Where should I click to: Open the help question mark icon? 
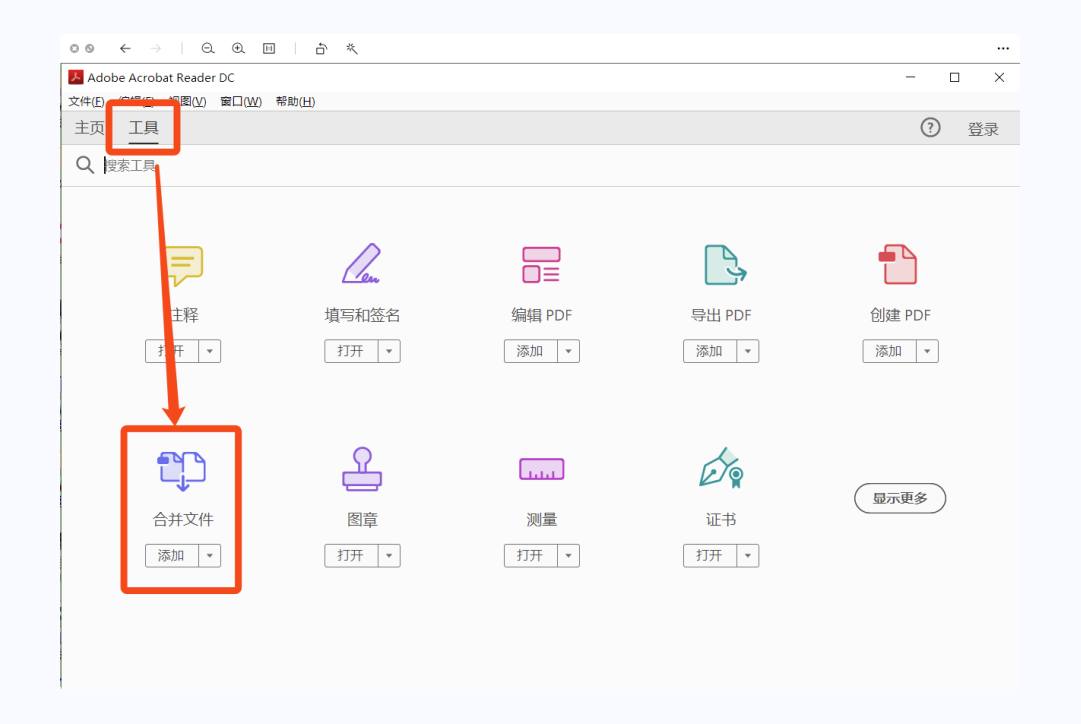point(930,128)
